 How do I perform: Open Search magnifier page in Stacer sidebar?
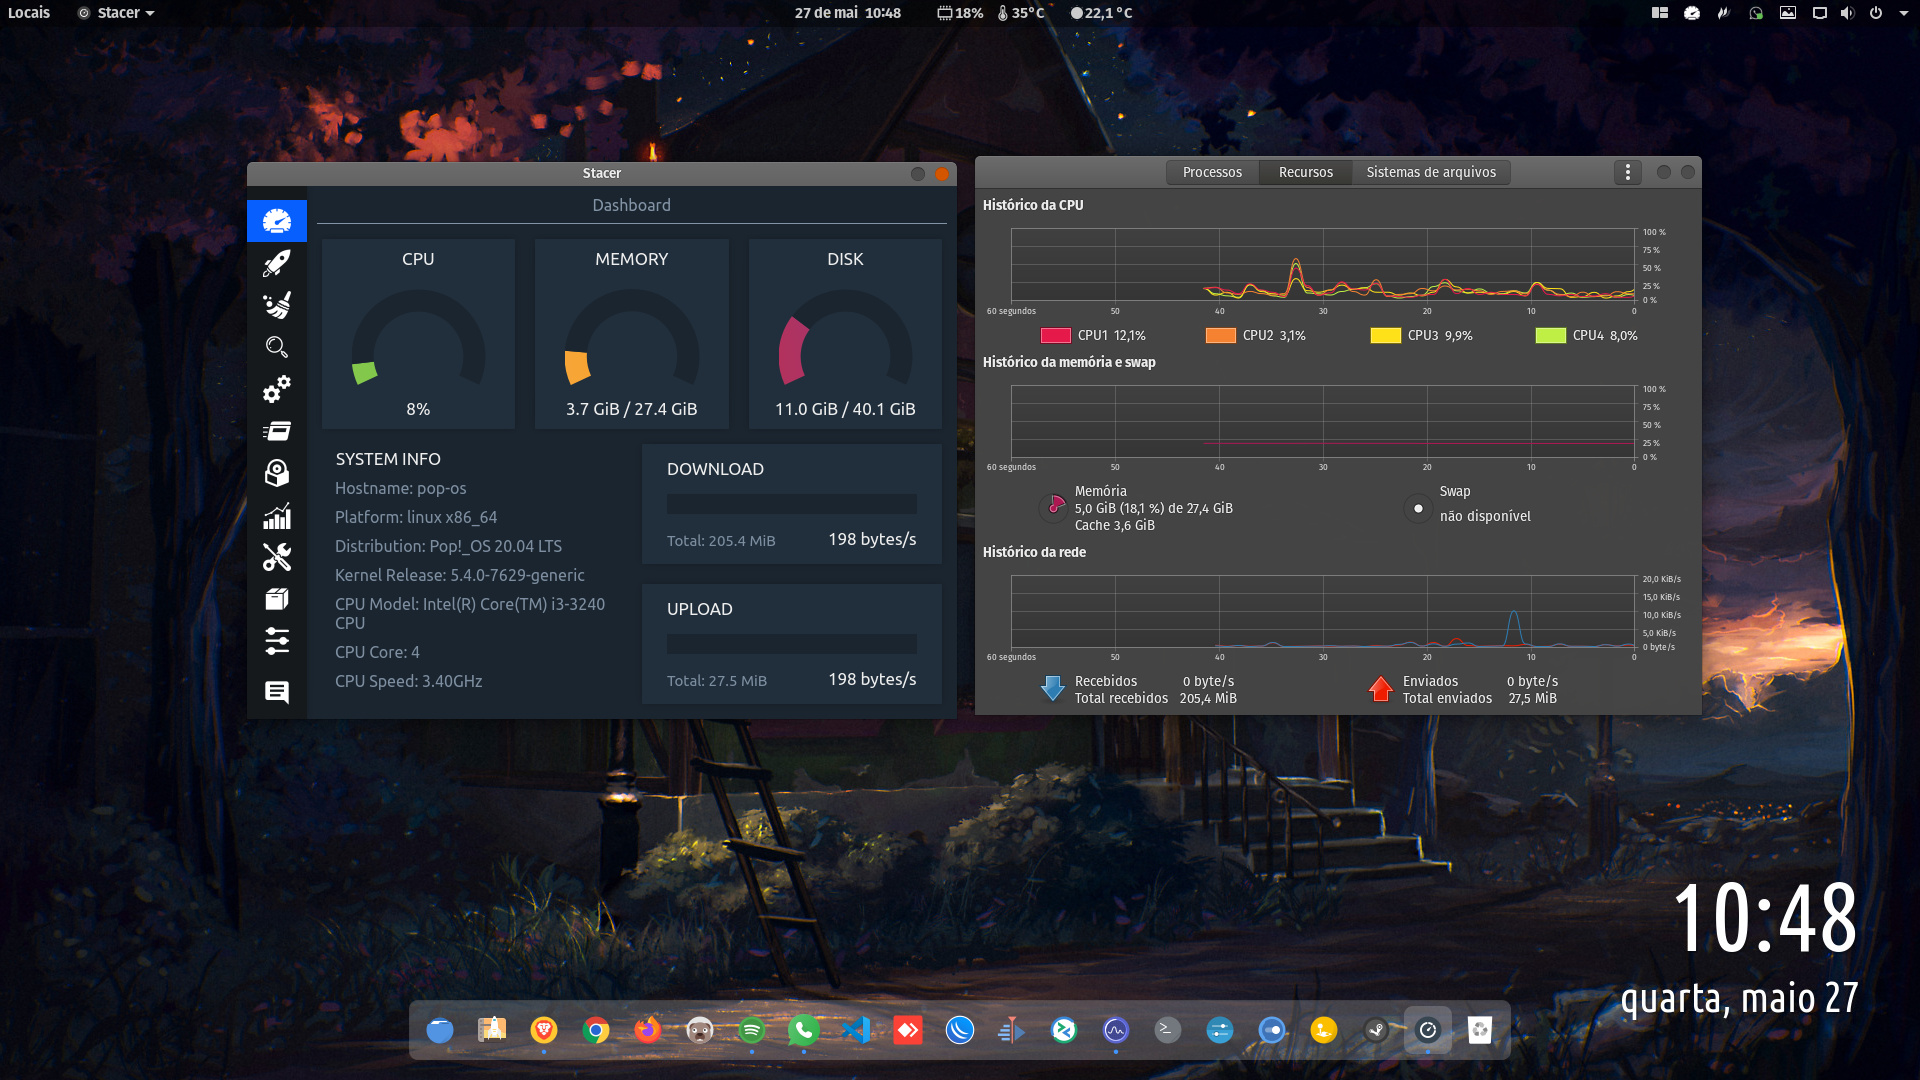point(277,347)
